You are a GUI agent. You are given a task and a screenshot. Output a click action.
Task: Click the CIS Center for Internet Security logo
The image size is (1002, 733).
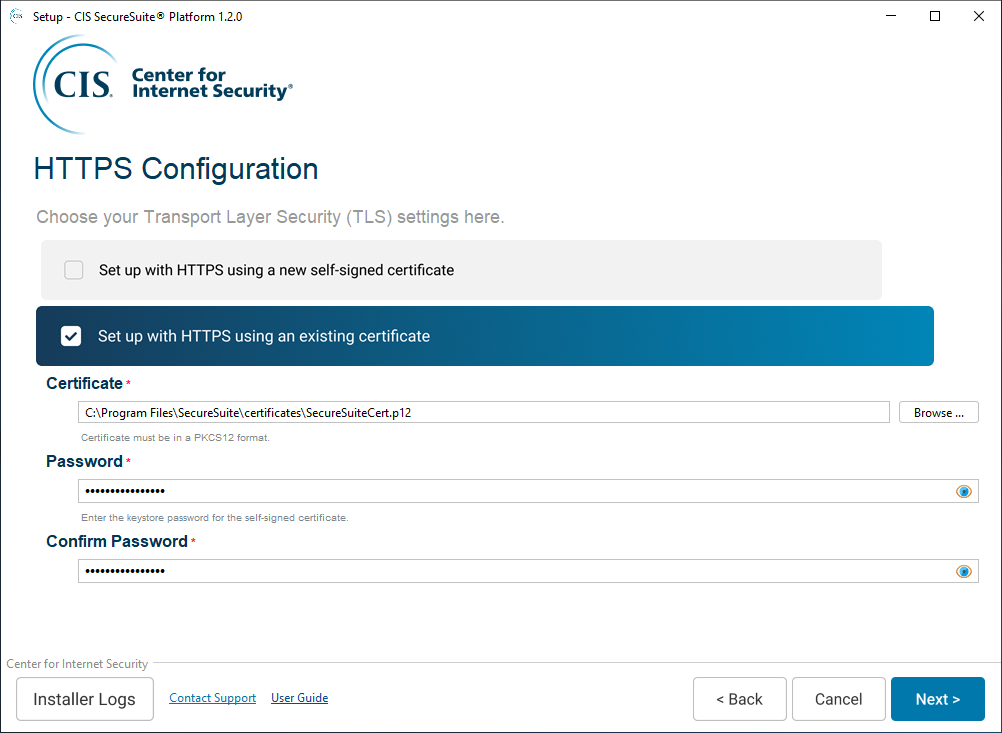(x=163, y=84)
